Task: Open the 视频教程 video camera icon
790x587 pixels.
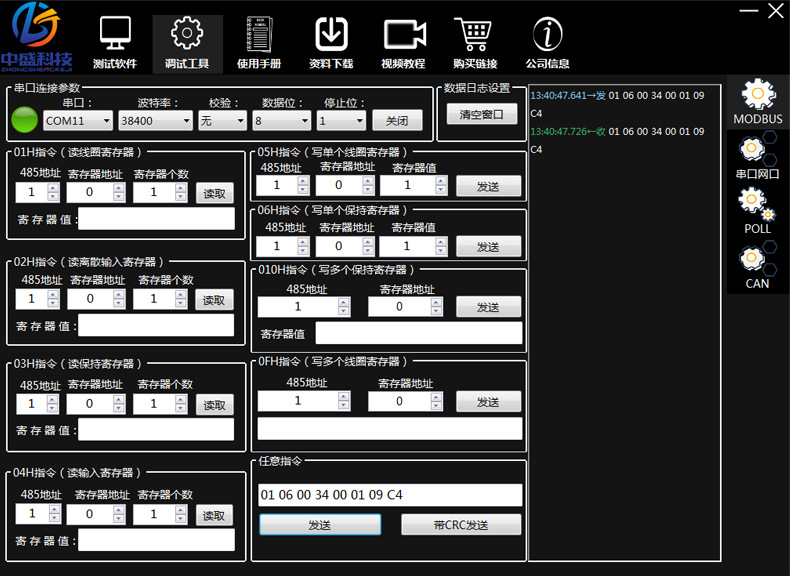Action: coord(403,35)
